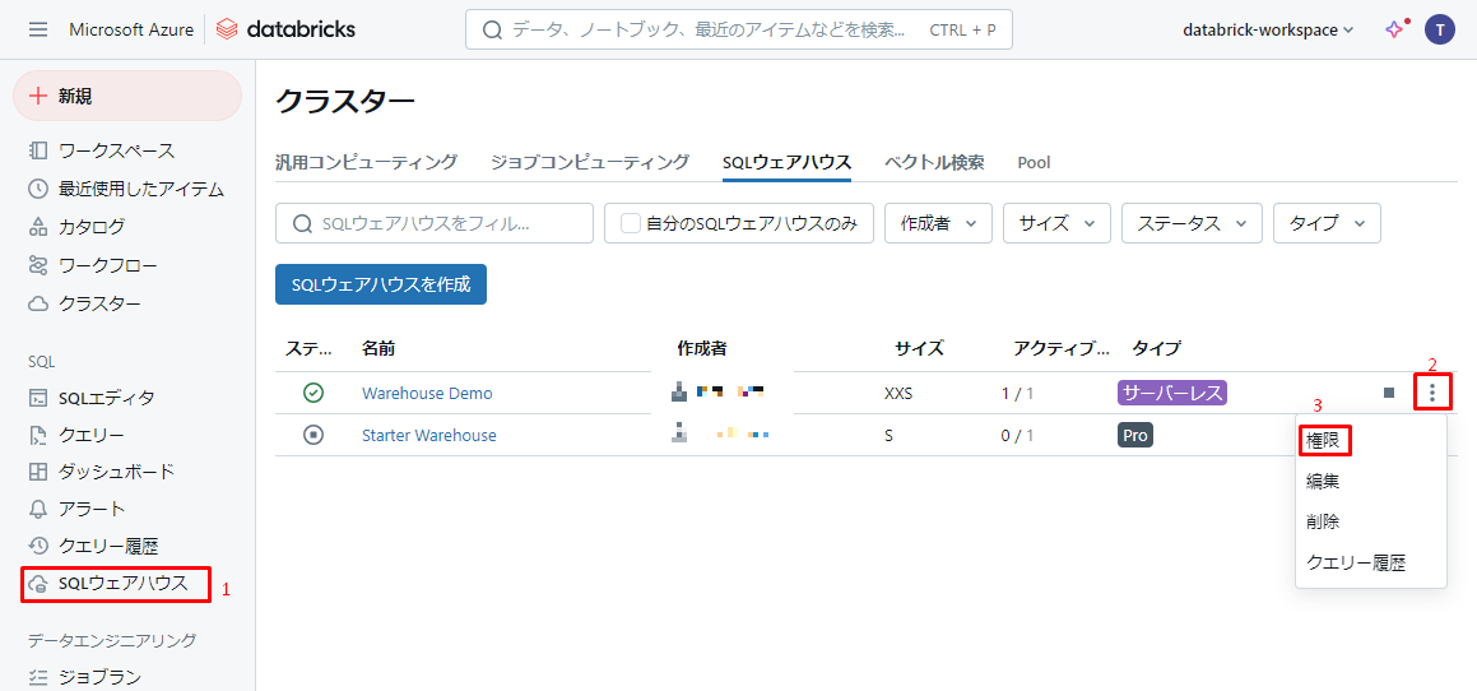Click the Warehouse Demo running status icon
Viewport: 1477px width, 691px height.
pyautogui.click(x=313, y=393)
